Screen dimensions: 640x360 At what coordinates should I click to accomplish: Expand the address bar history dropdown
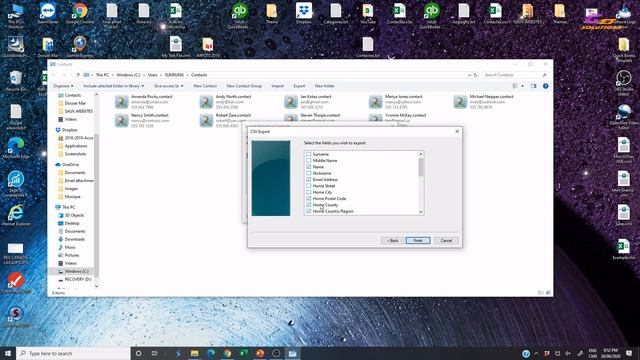[x=469, y=75]
